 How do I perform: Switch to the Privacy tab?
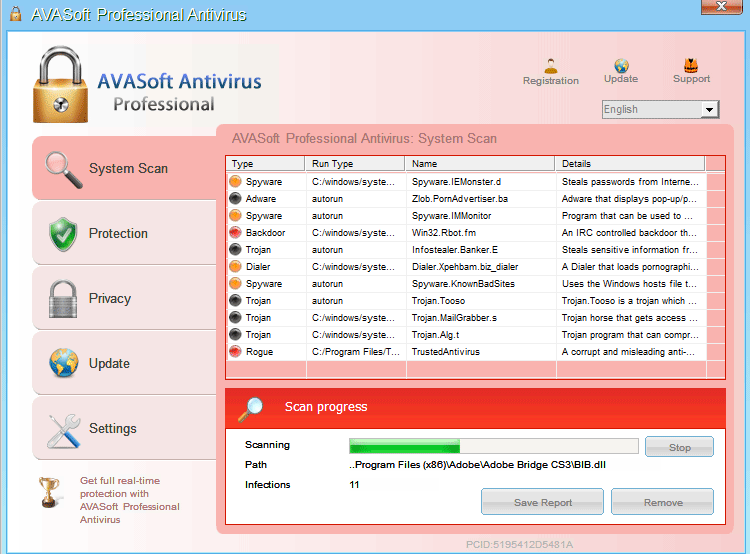pyautogui.click(x=110, y=298)
